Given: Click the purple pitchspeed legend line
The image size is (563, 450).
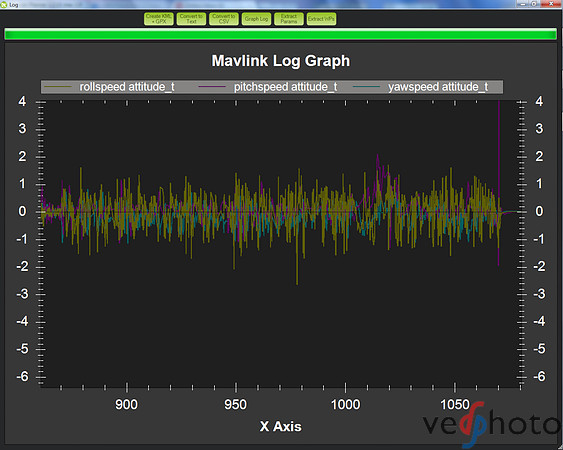Looking at the screenshot, I should (212, 87).
